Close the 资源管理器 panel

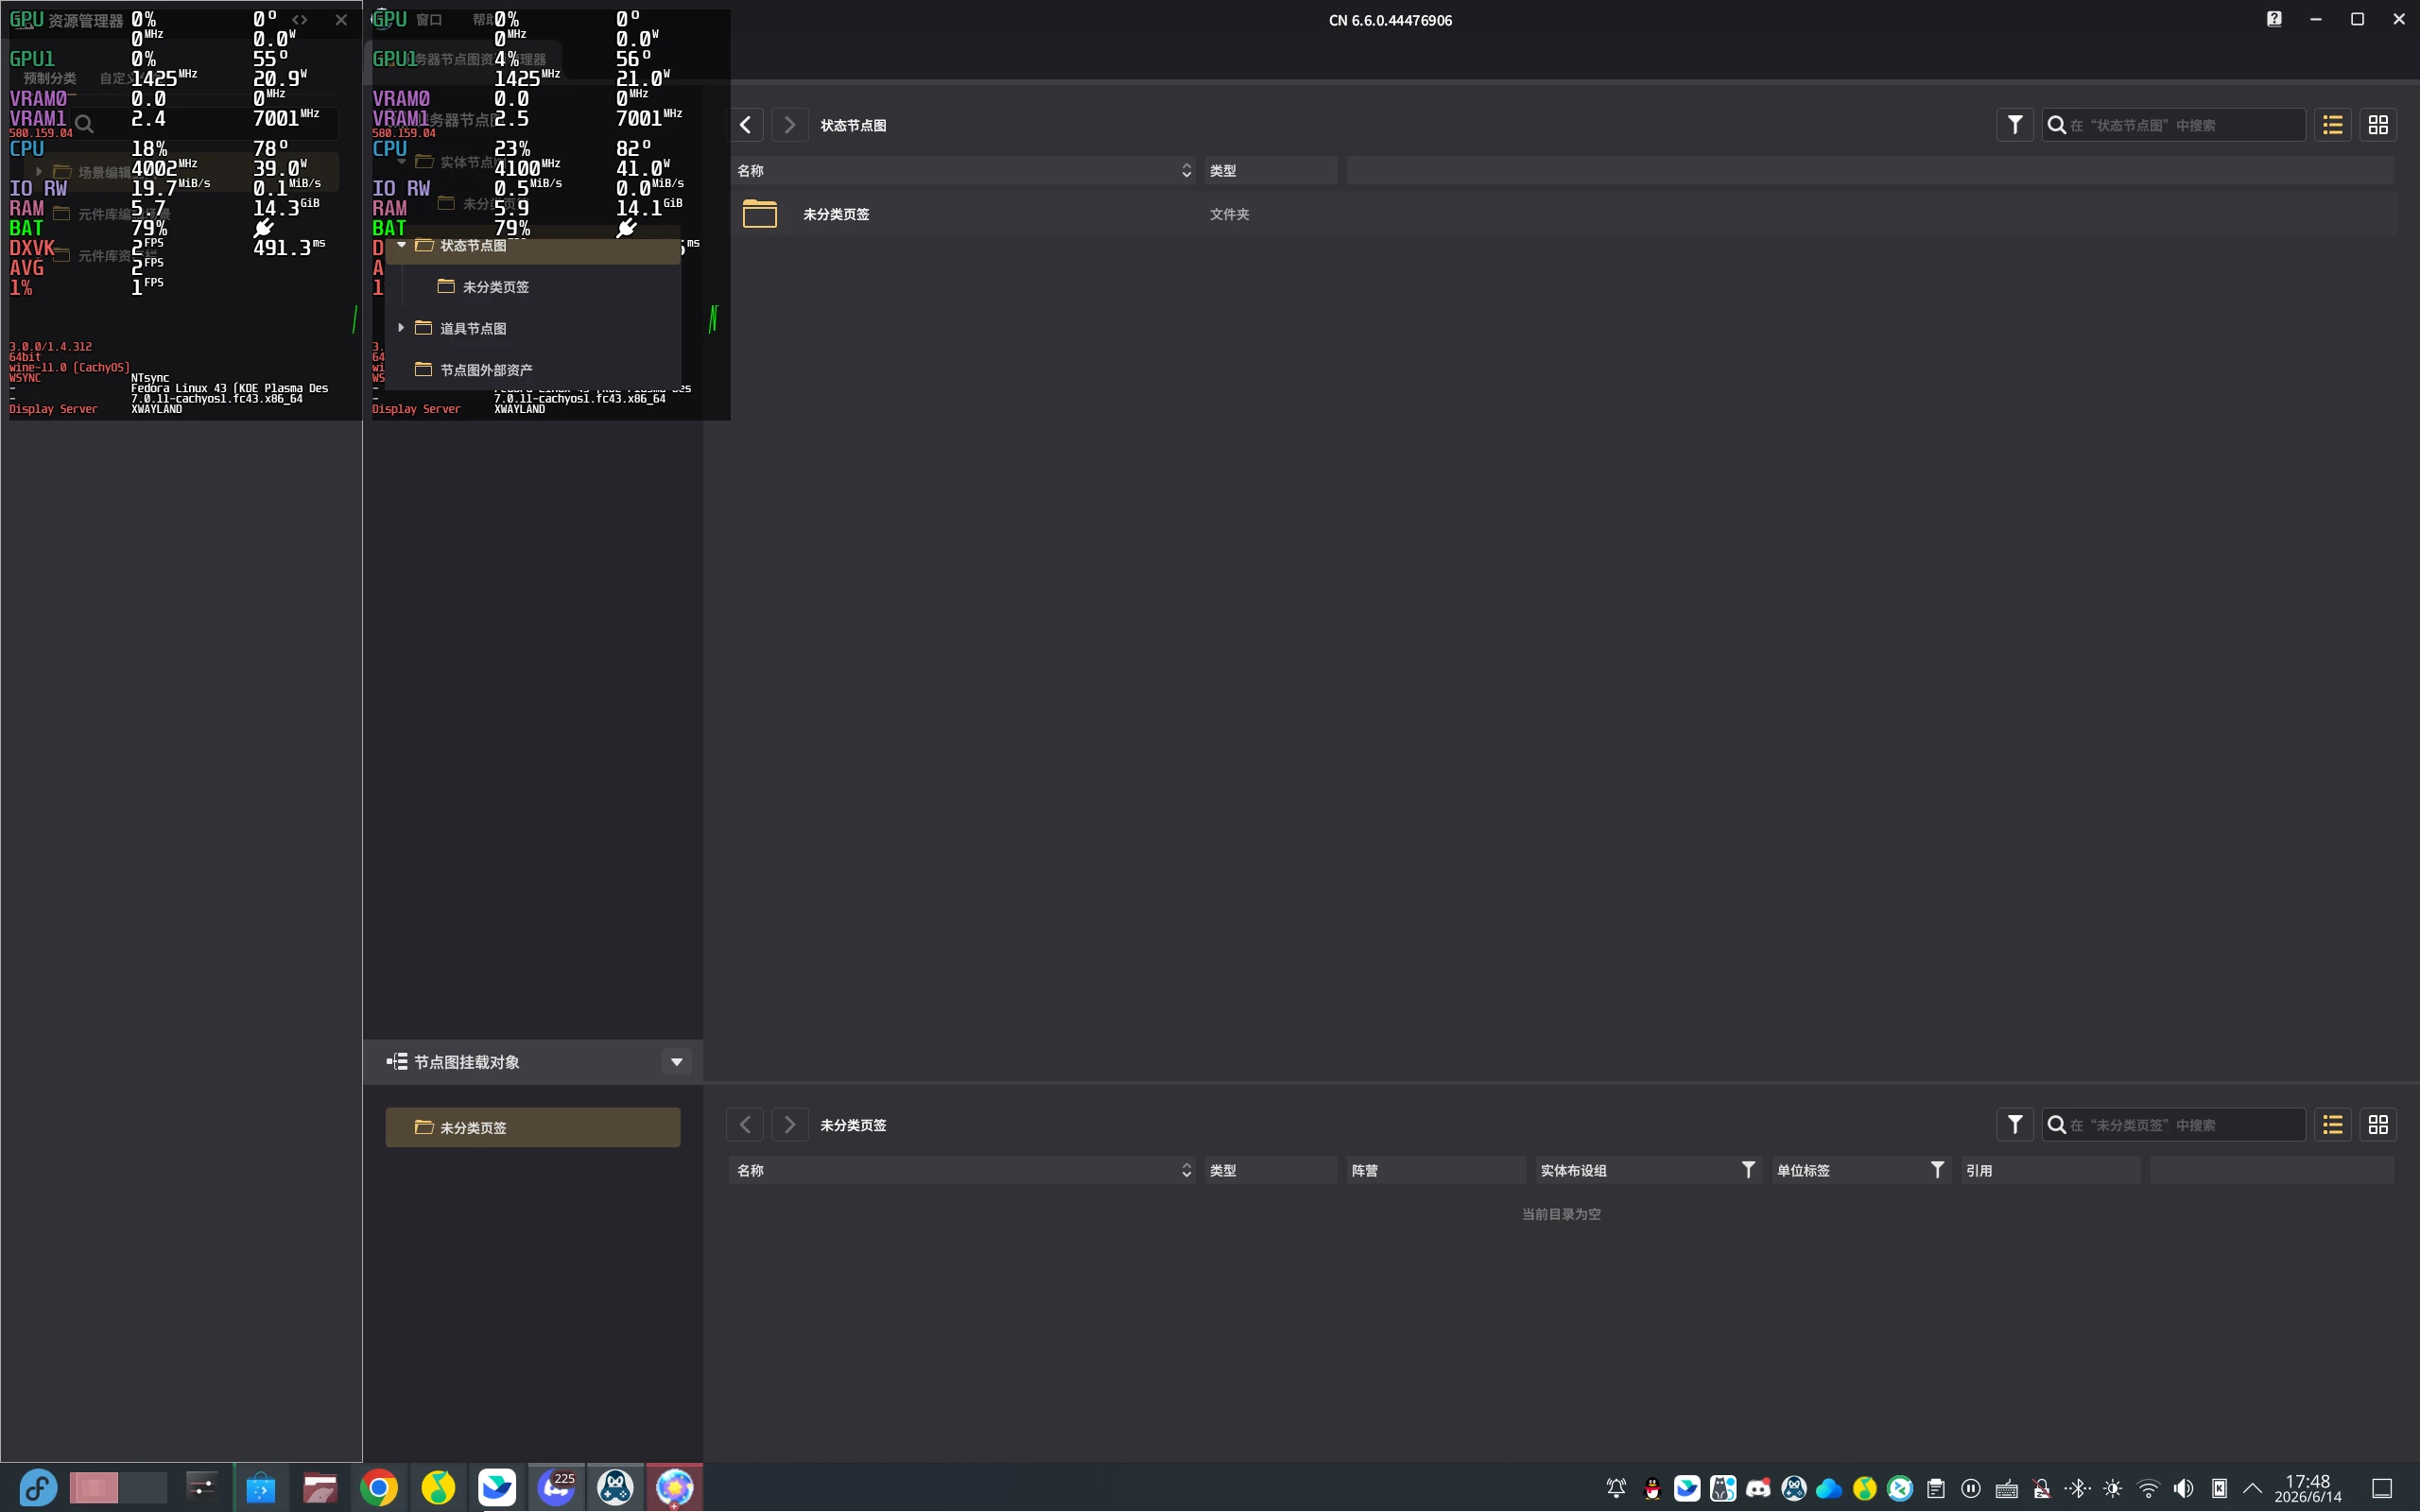(341, 20)
